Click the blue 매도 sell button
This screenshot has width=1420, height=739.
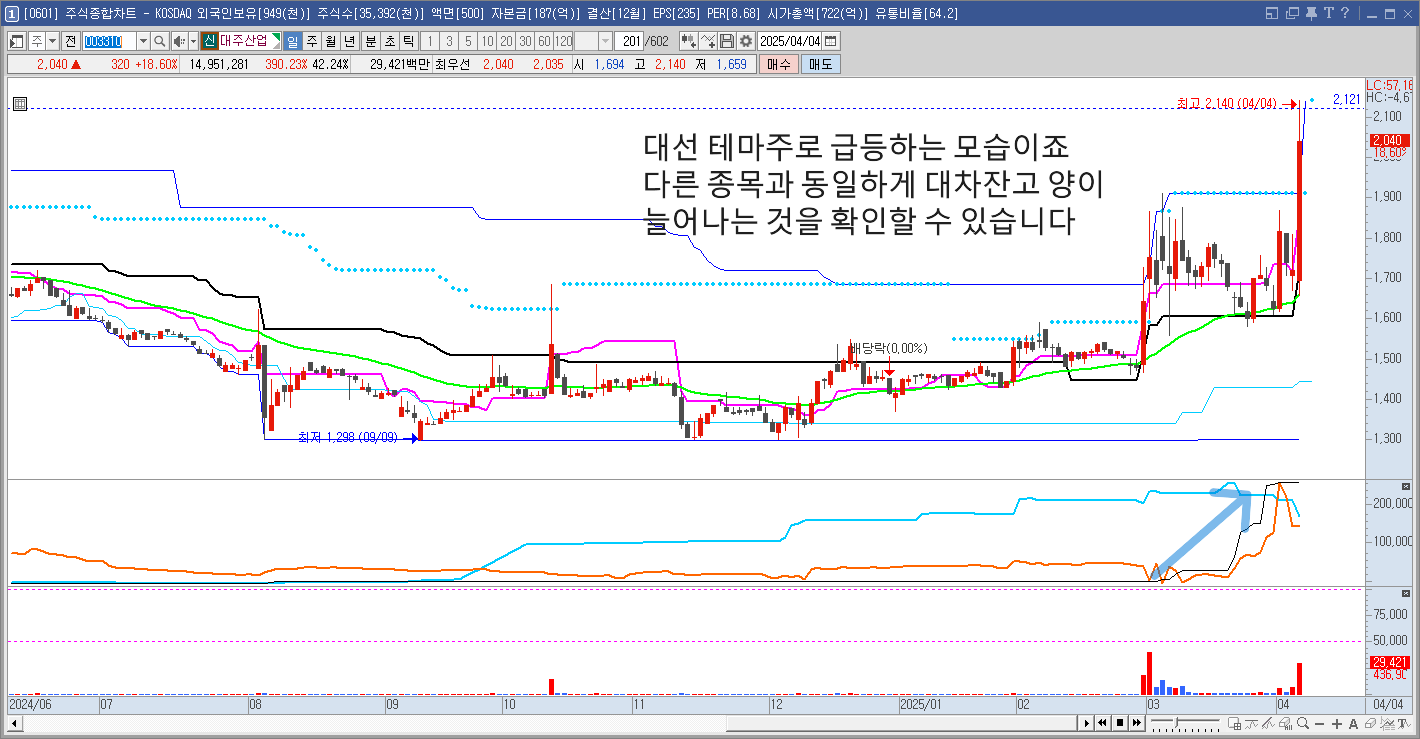click(821, 64)
